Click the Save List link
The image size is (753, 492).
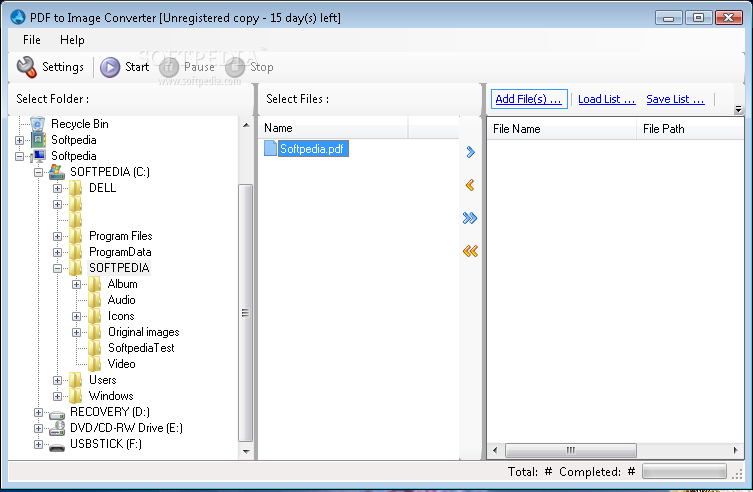click(675, 99)
